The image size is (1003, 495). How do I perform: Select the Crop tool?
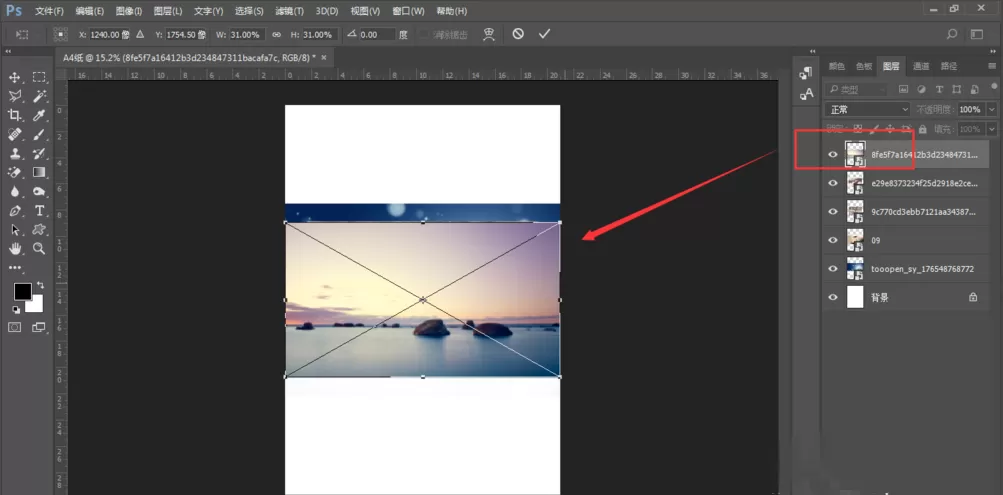coord(15,115)
